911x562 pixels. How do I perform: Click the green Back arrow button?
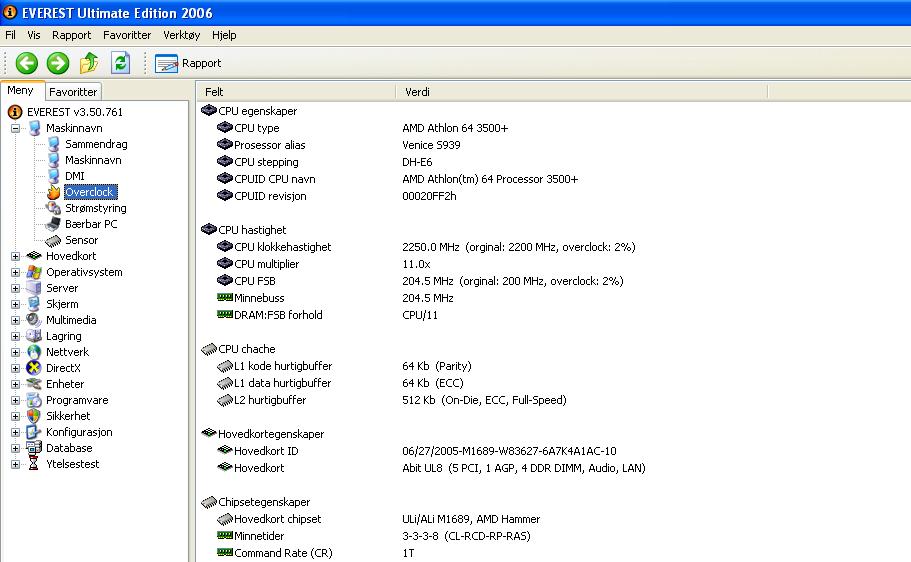coord(26,63)
